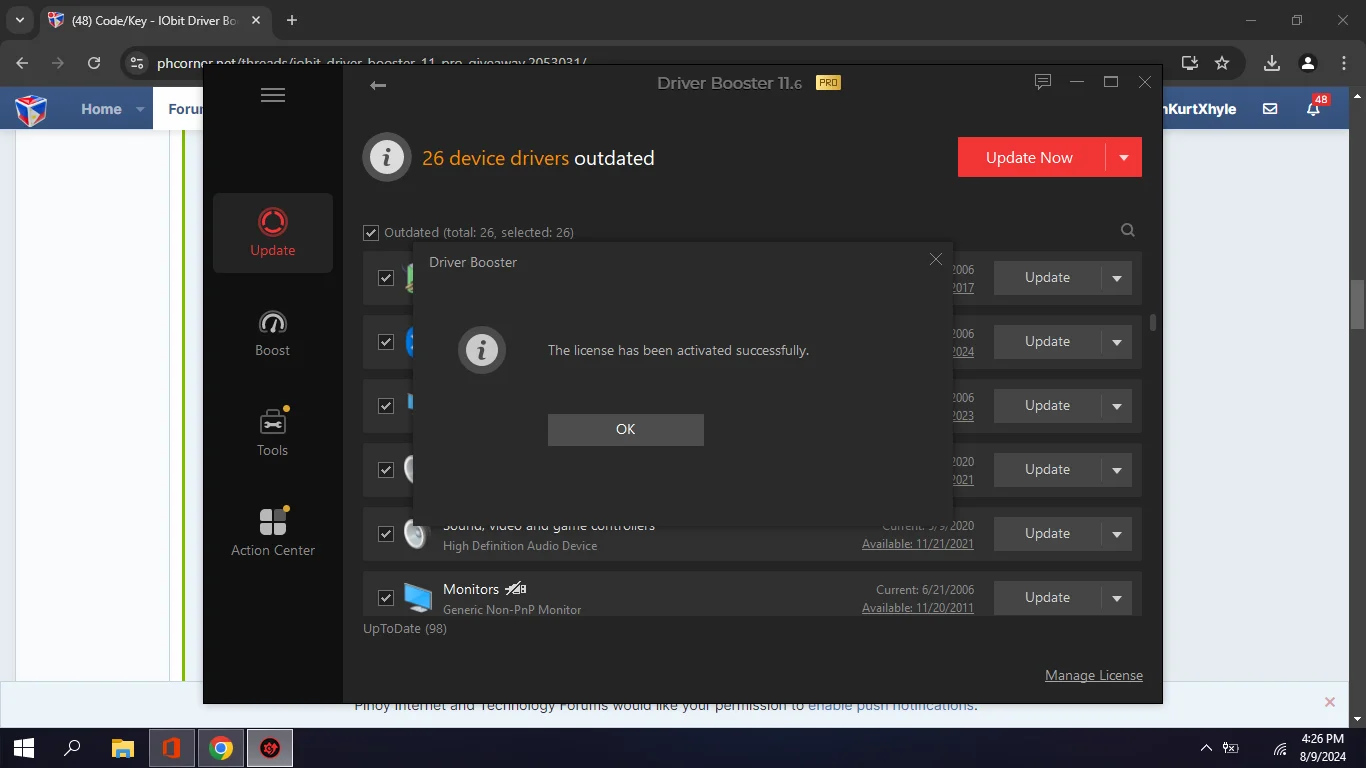
Task: Expand Update dropdown for the 2024 driver row
Action: (x=1117, y=342)
